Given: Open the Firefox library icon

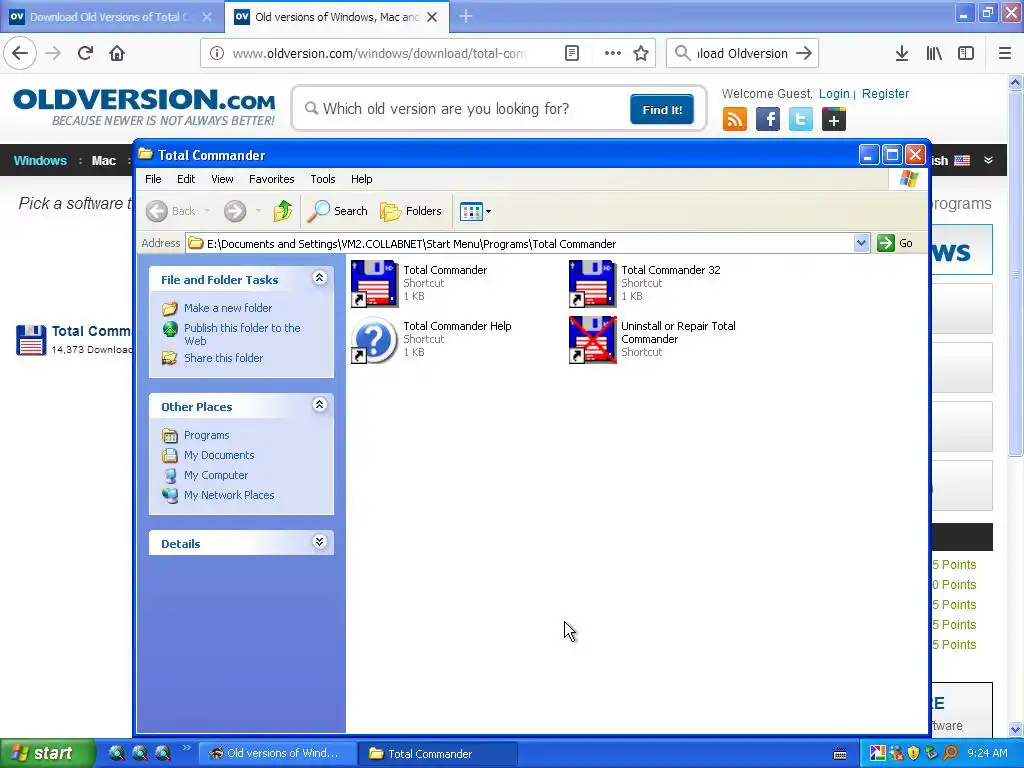Looking at the screenshot, I should pos(934,54).
